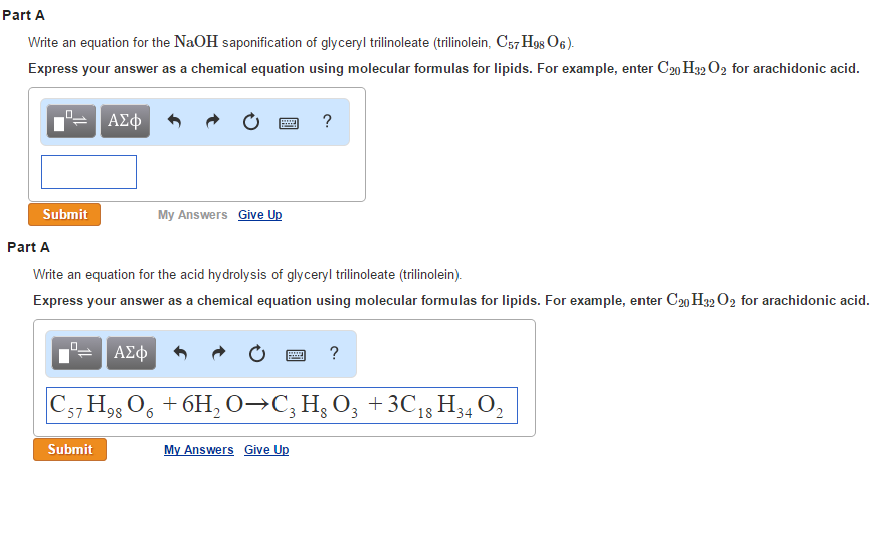Show keyboard shortcuts for acid hydrolysis answer
Screen dimensions: 893x541
point(295,353)
